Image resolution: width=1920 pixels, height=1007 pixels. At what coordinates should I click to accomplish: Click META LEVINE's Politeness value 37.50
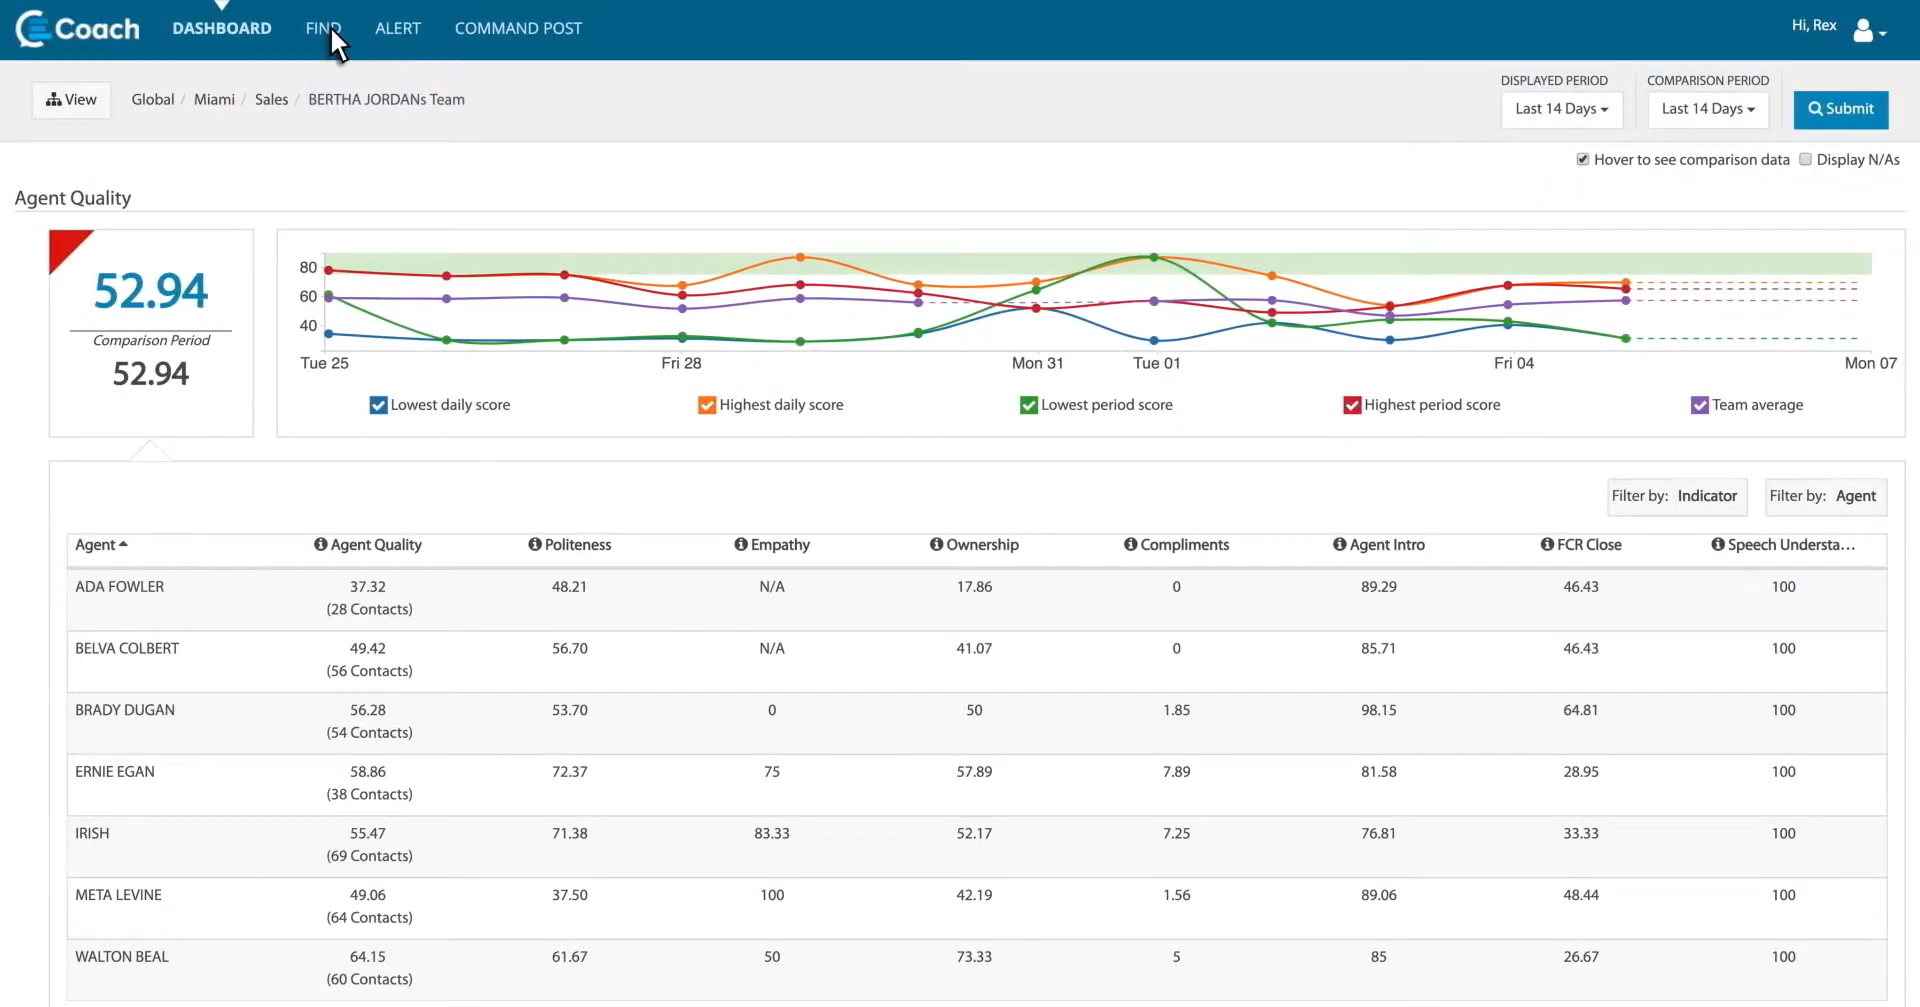pos(570,895)
